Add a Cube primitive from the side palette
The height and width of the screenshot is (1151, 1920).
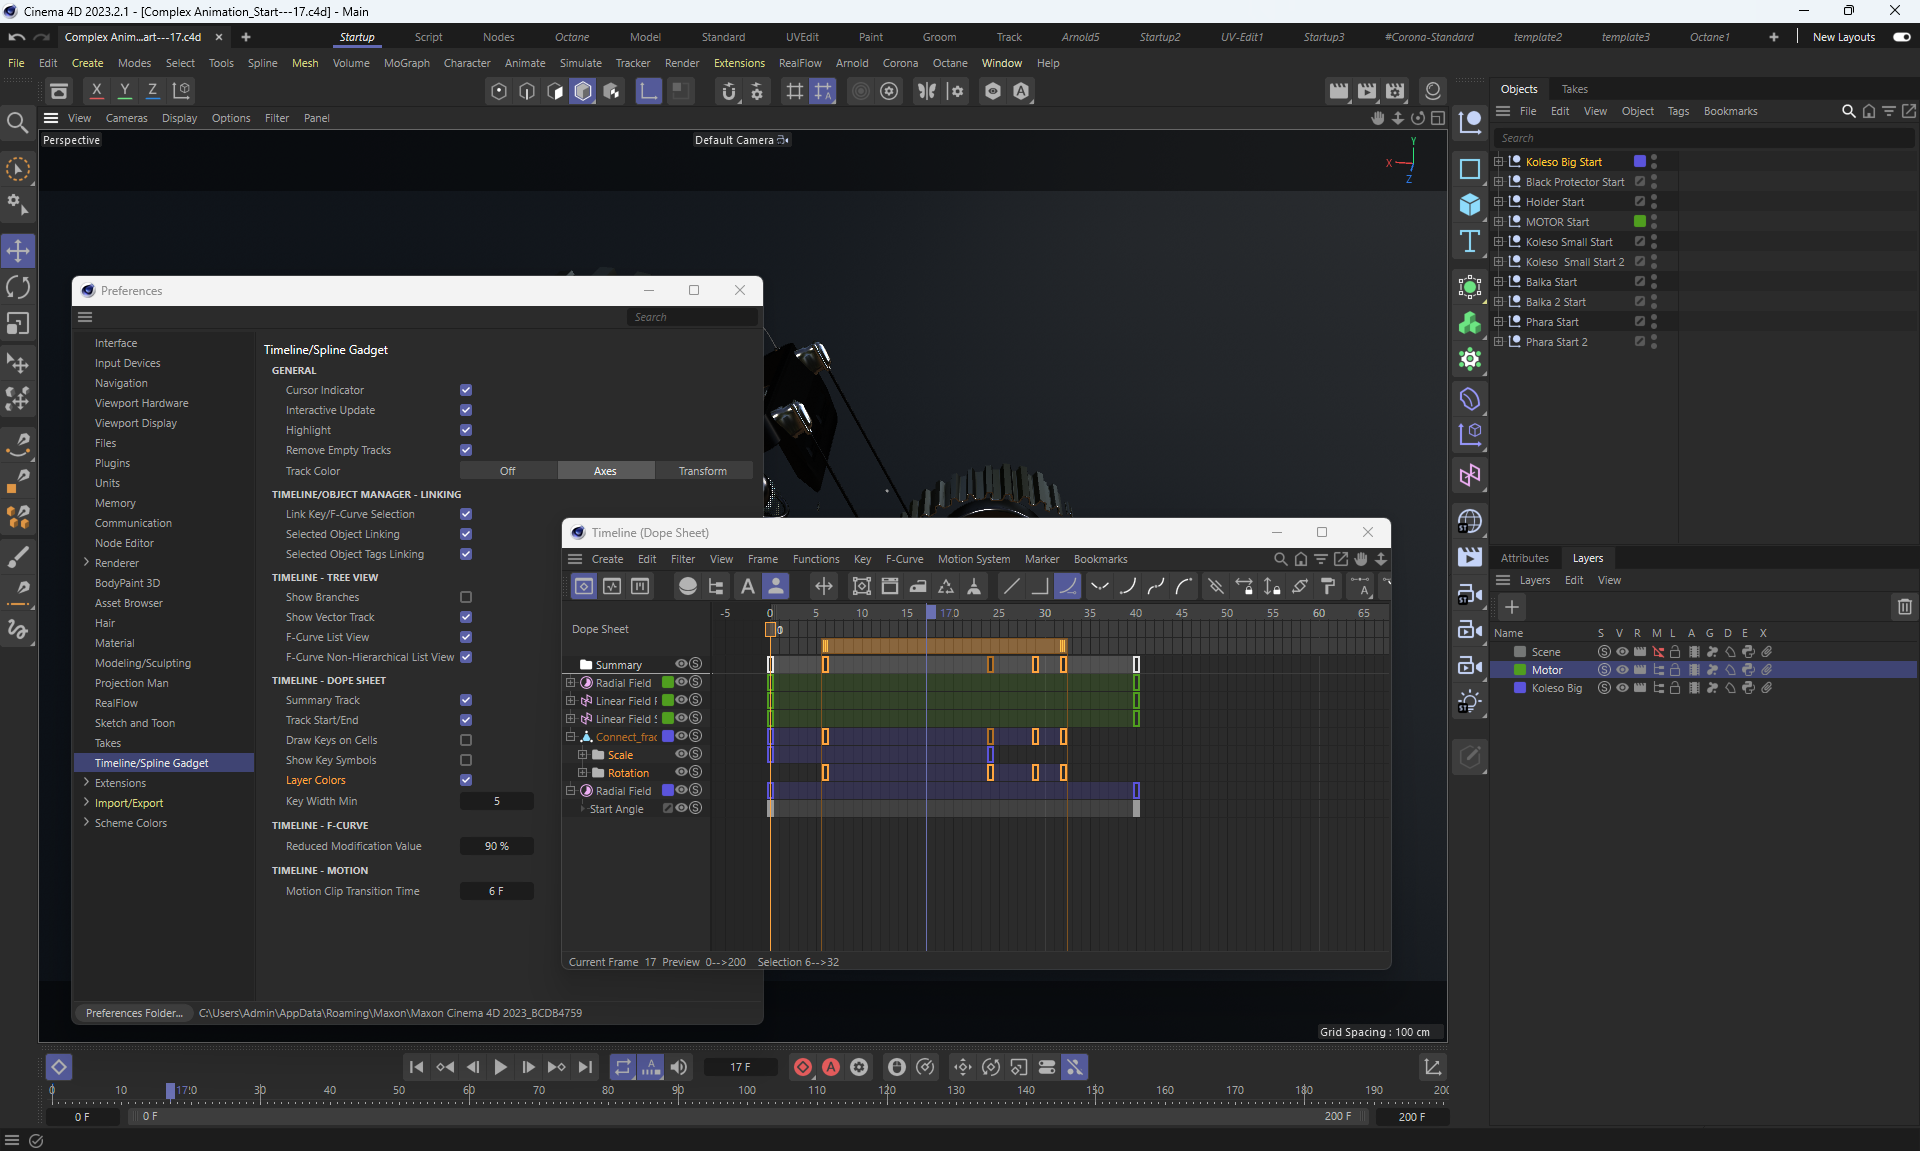[x=1469, y=204]
